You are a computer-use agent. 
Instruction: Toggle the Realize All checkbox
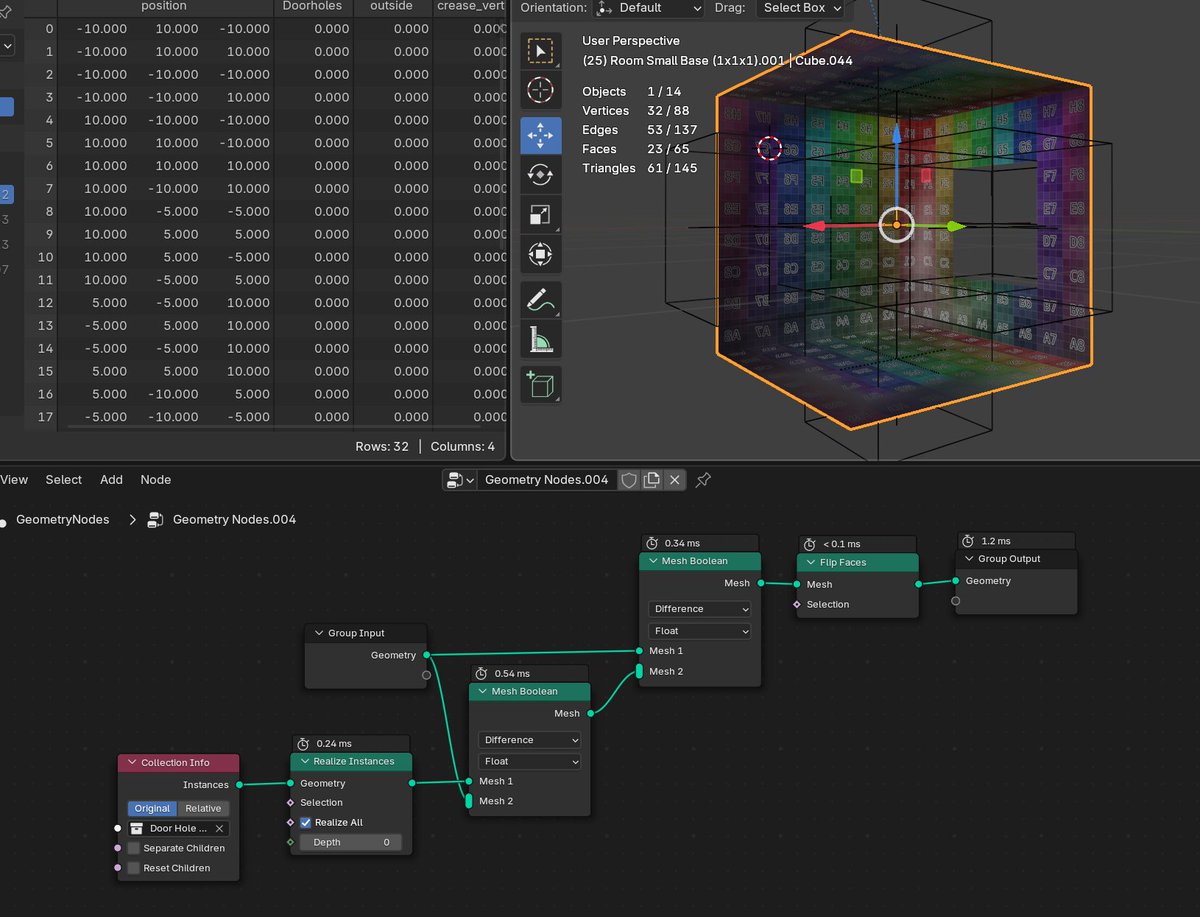[x=306, y=822]
